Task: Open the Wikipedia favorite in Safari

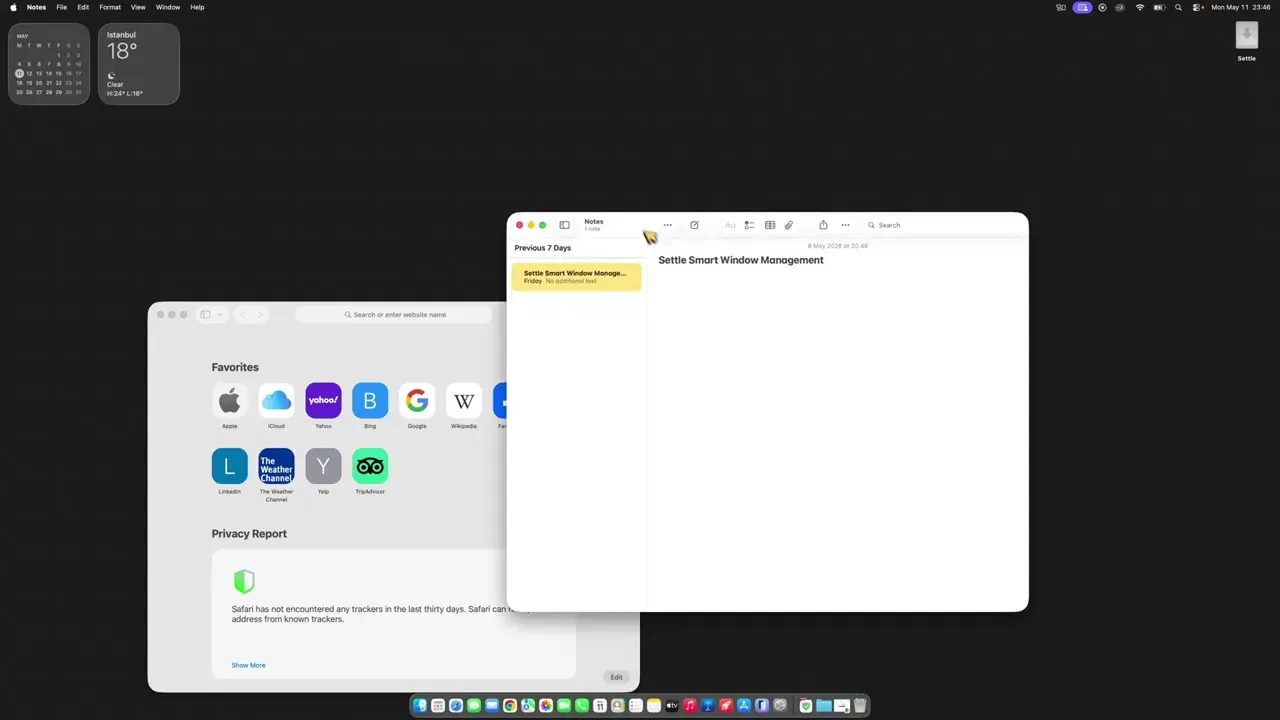Action: pos(464,401)
